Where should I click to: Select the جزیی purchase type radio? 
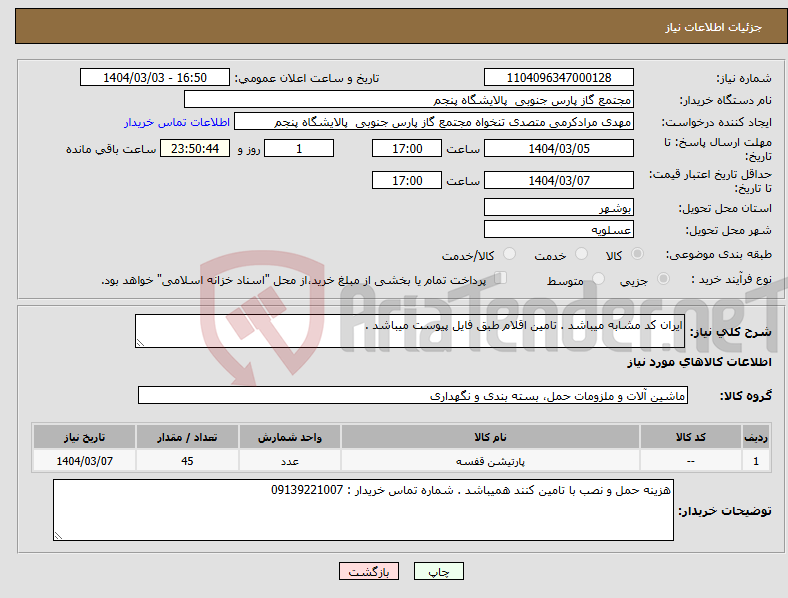click(663, 278)
